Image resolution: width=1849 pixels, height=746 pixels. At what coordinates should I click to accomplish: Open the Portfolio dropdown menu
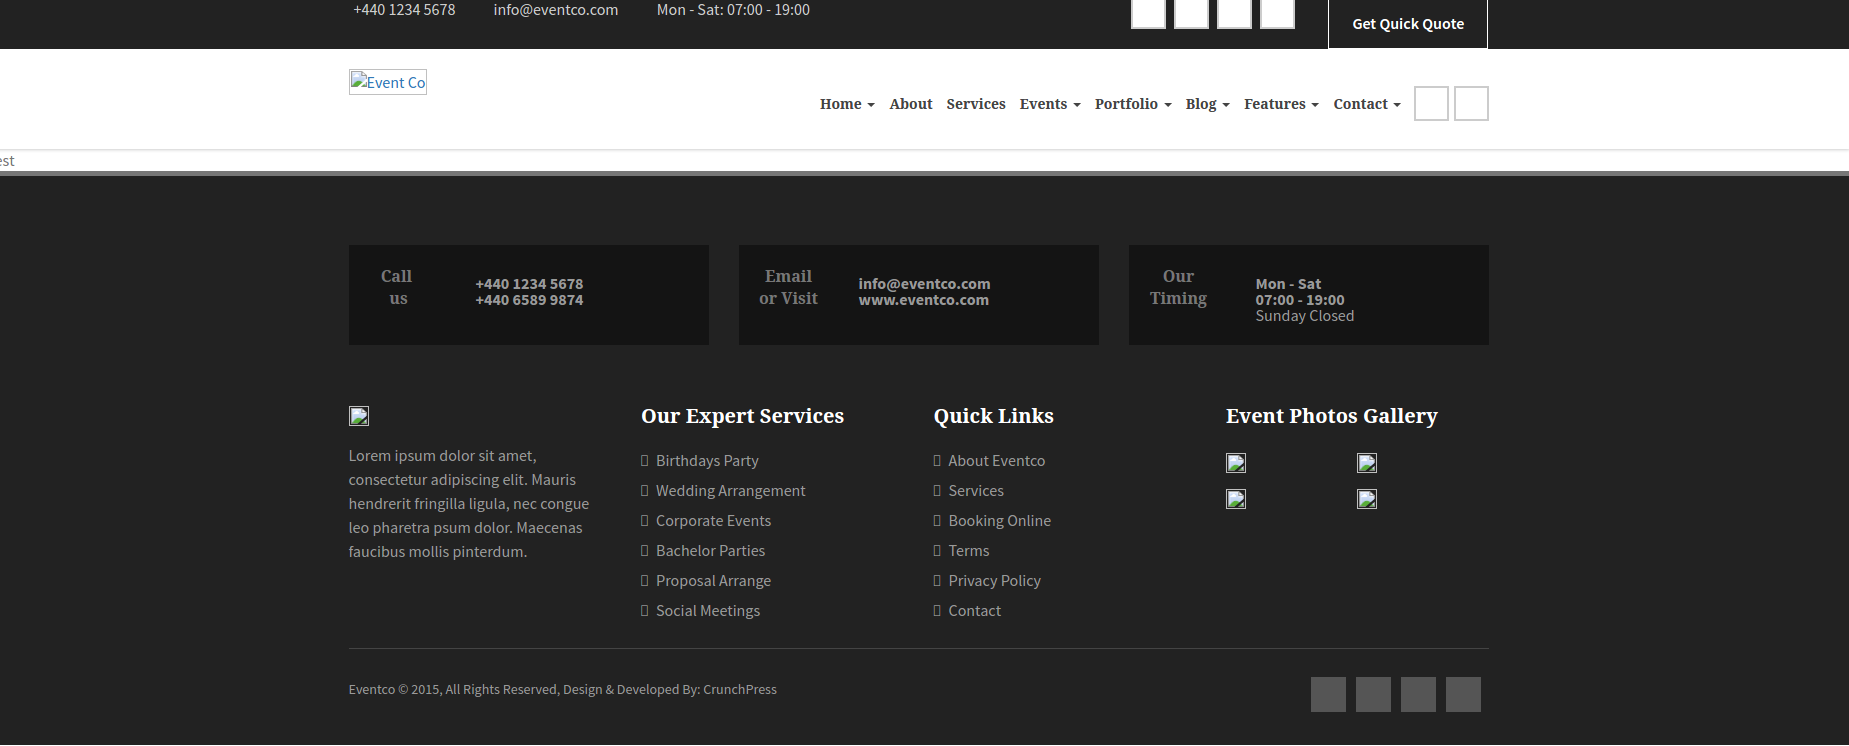point(1133,104)
